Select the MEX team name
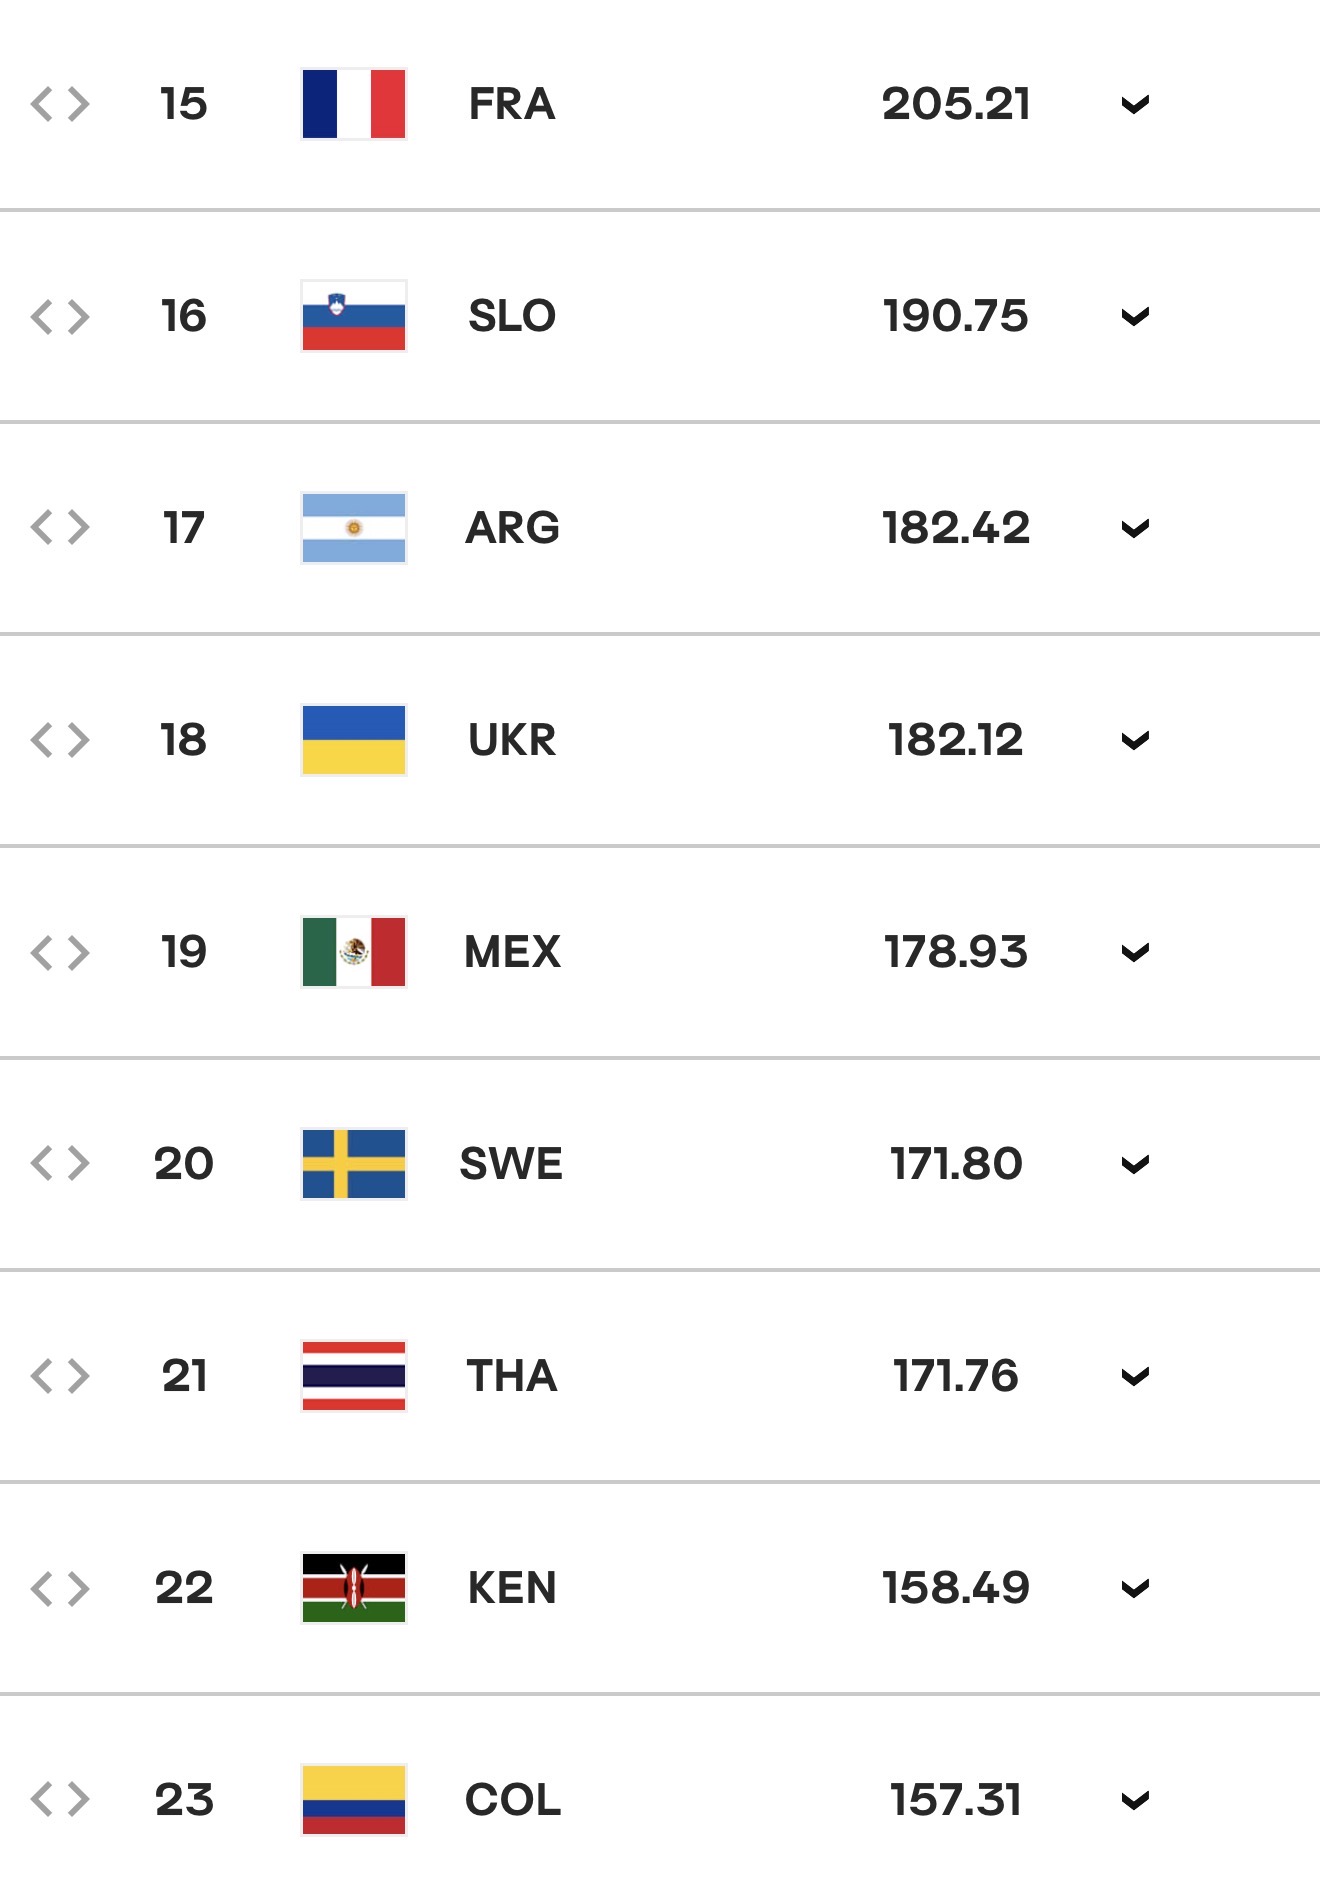The height and width of the screenshot is (1897, 1320). [x=512, y=952]
